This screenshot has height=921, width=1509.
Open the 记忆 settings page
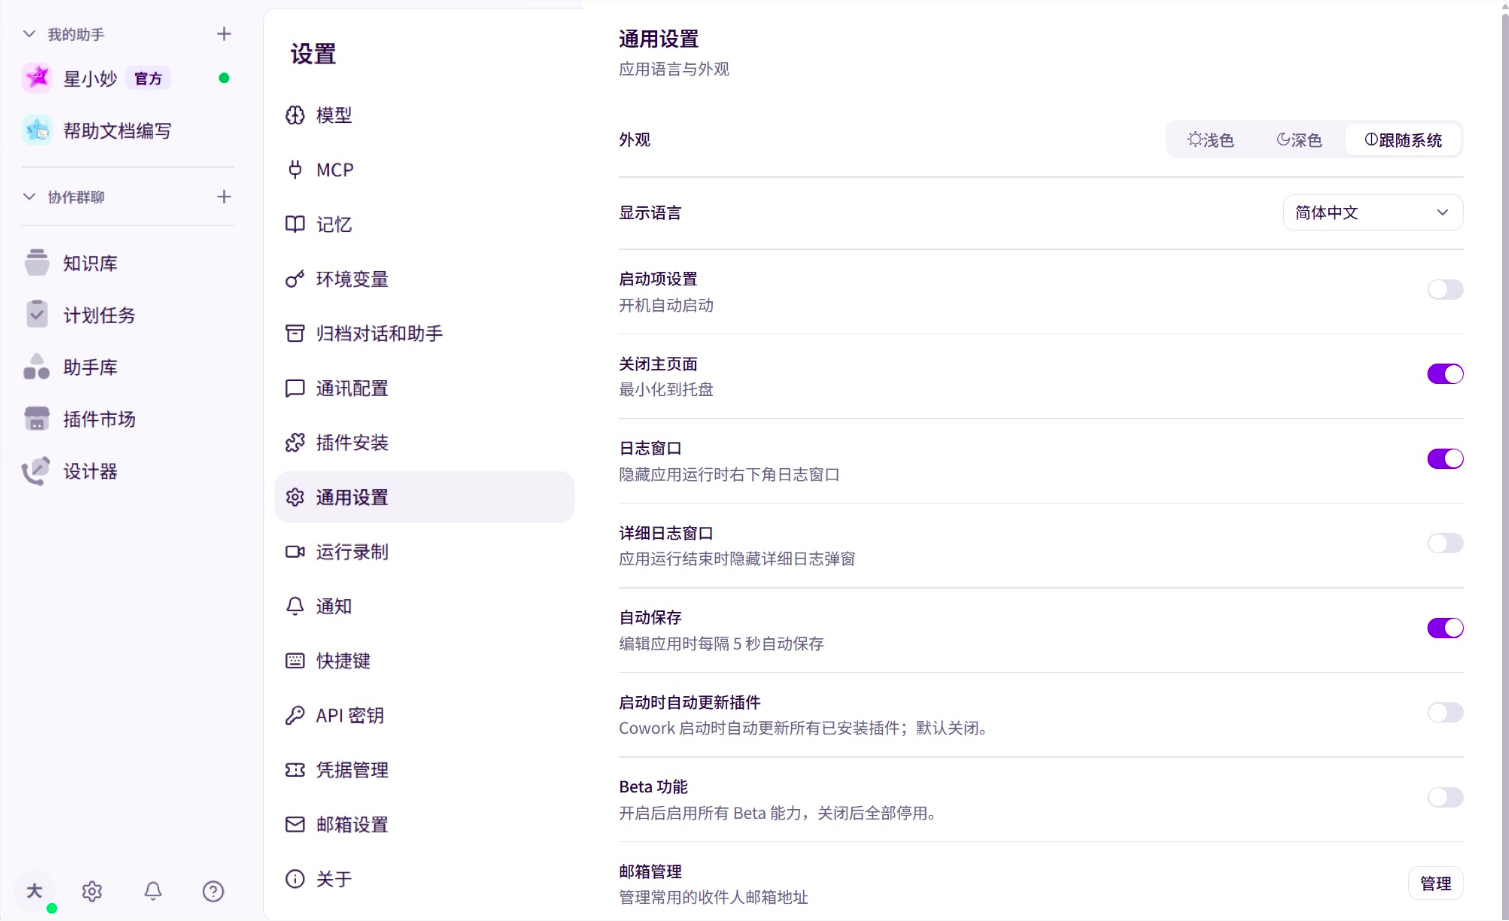(424, 225)
